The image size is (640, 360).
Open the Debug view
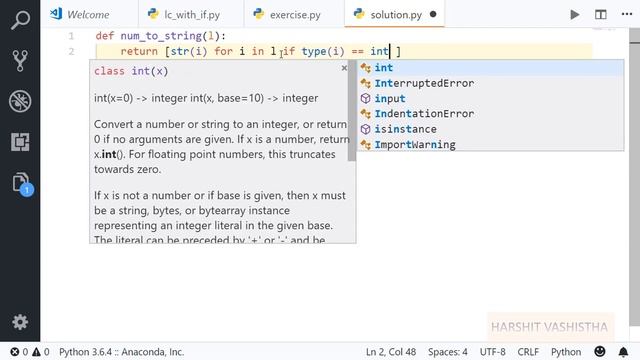(20, 101)
